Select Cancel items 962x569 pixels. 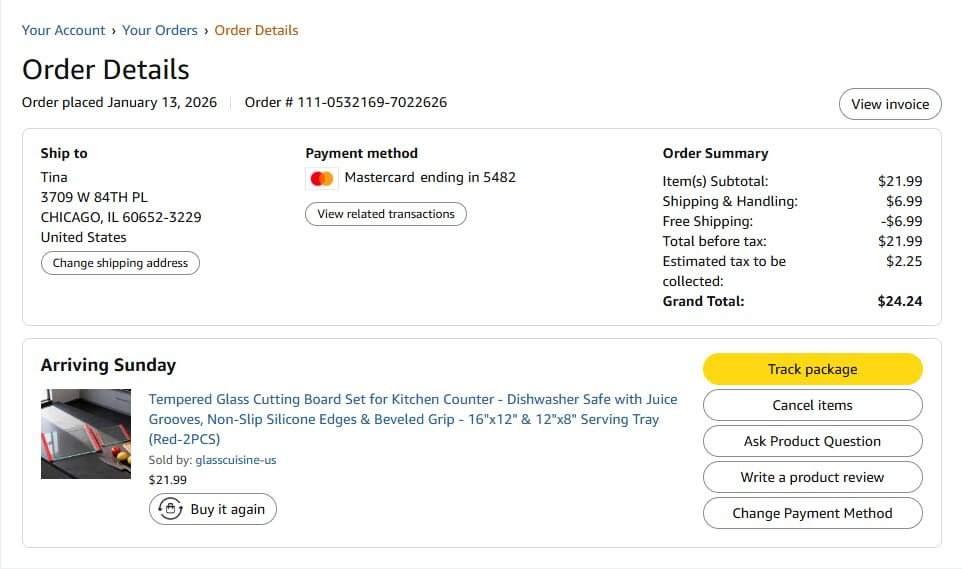(812, 405)
